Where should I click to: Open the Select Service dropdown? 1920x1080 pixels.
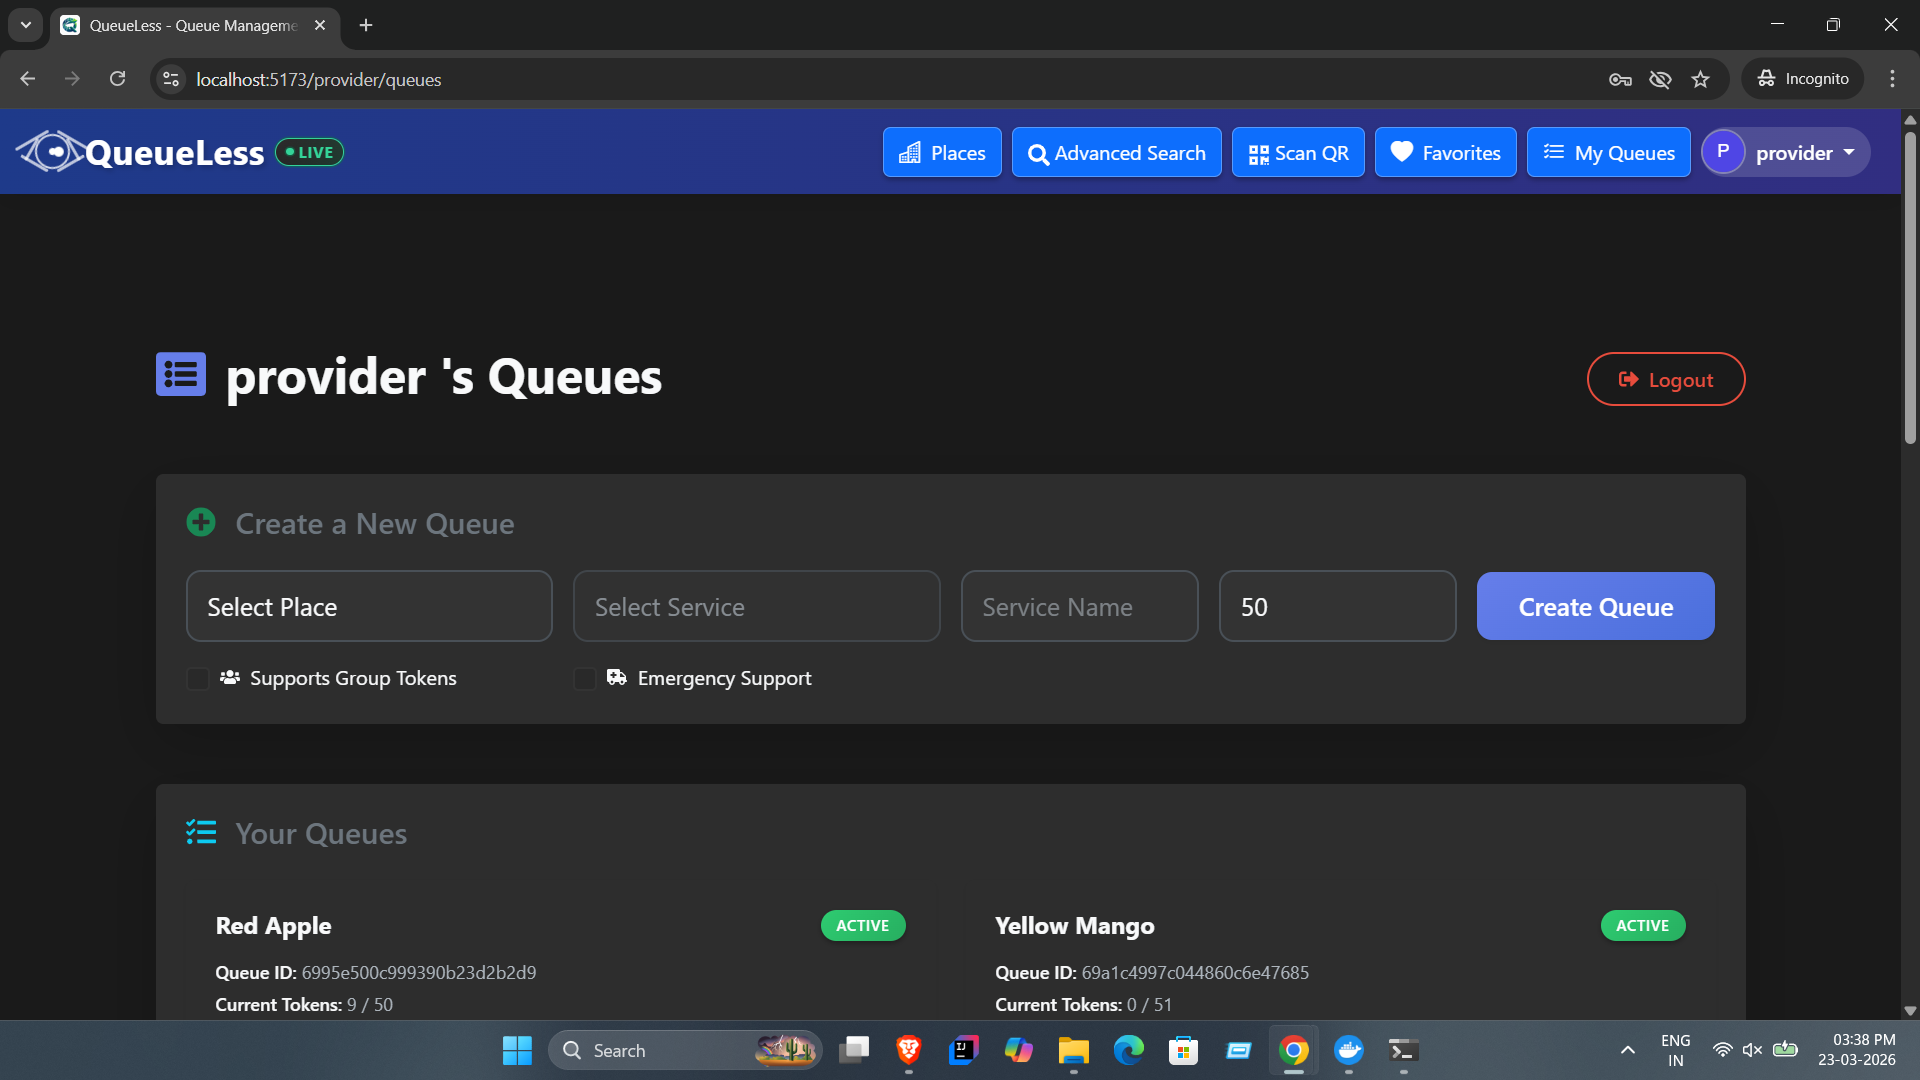(756, 606)
